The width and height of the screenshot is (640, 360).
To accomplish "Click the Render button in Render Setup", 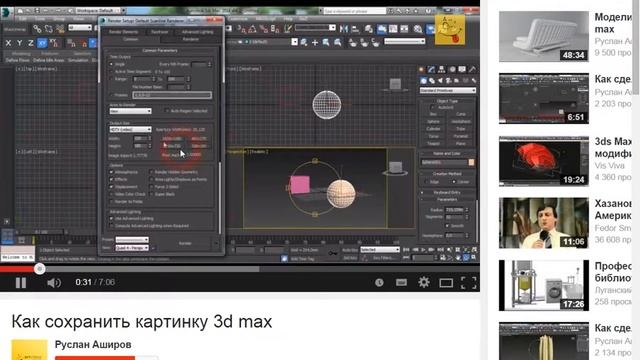I will pyautogui.click(x=185, y=243).
